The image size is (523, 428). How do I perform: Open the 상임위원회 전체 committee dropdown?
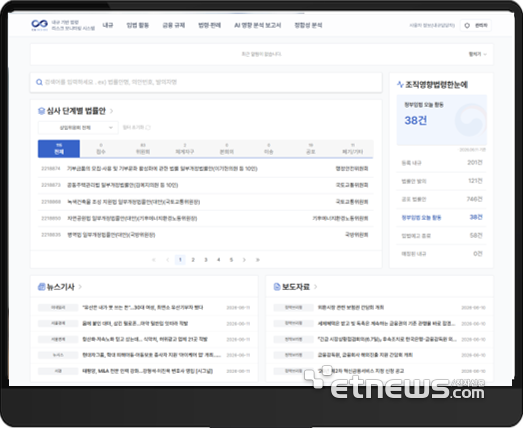point(78,127)
